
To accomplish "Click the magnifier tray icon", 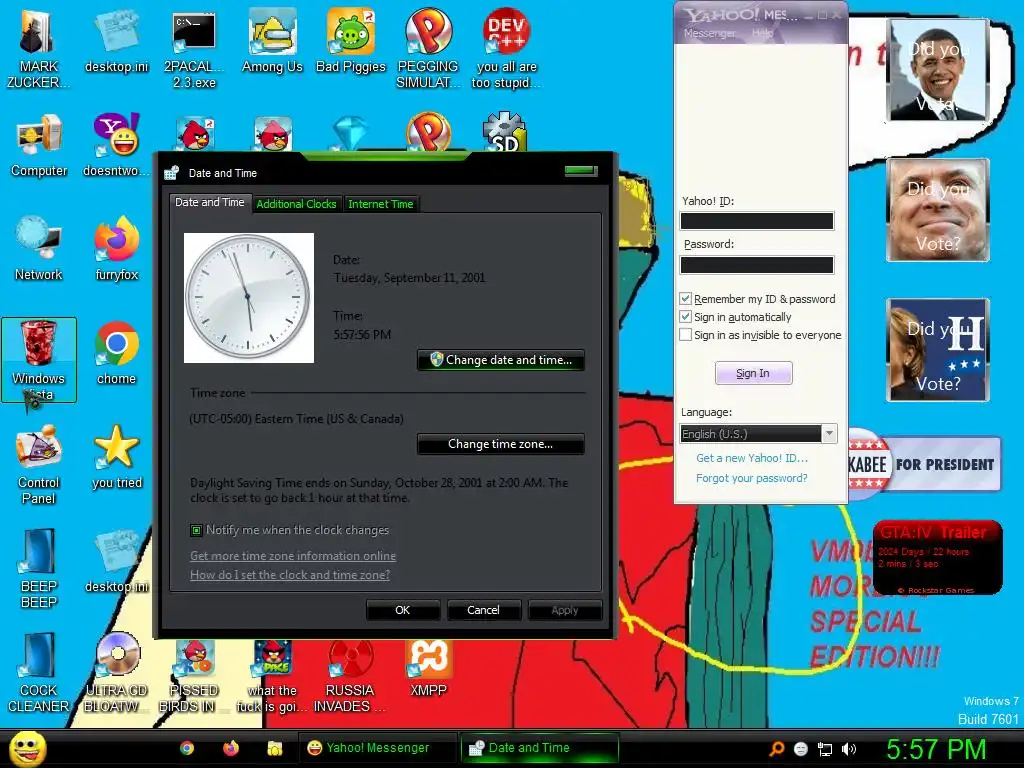I will [x=776, y=749].
